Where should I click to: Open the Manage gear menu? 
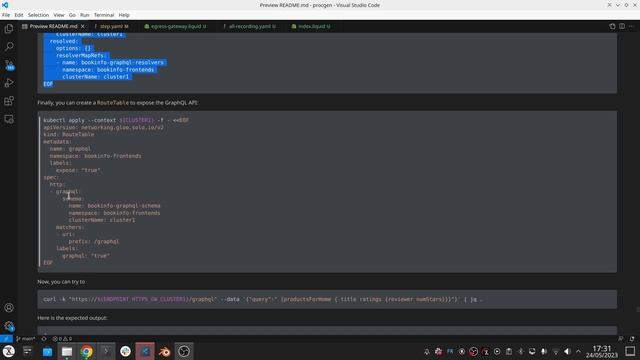(9, 326)
